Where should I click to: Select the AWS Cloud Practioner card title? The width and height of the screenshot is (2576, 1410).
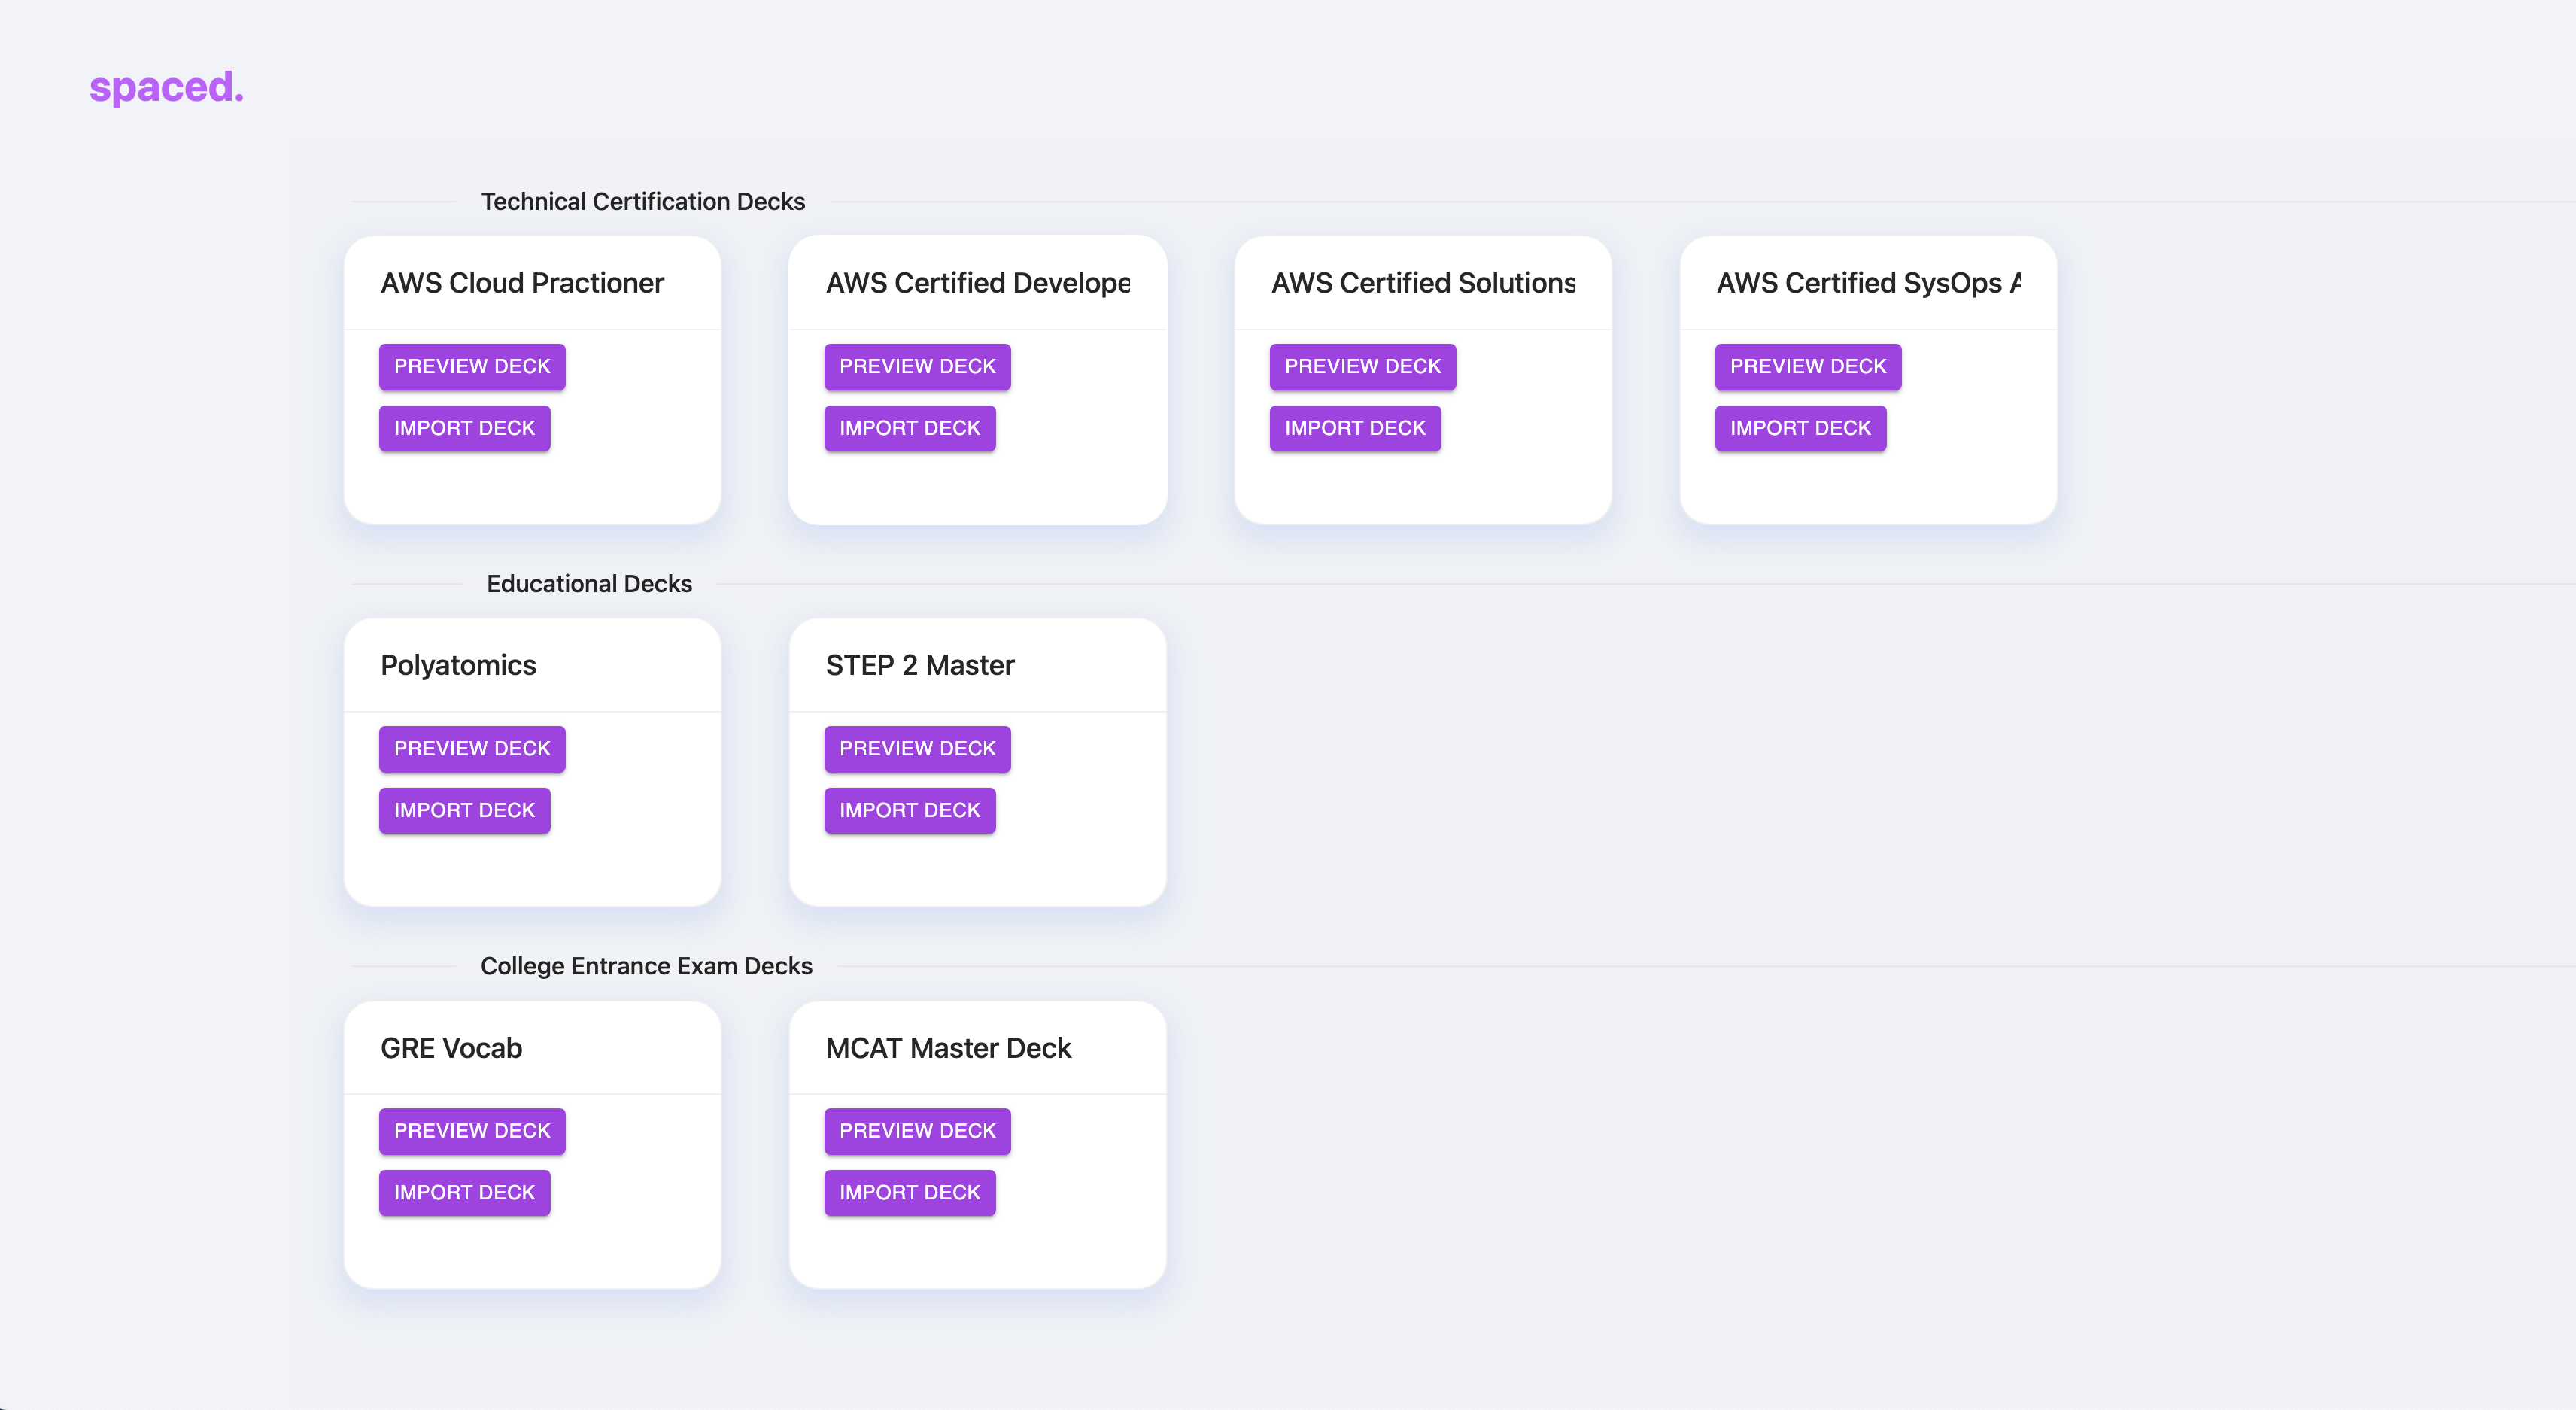(522, 283)
